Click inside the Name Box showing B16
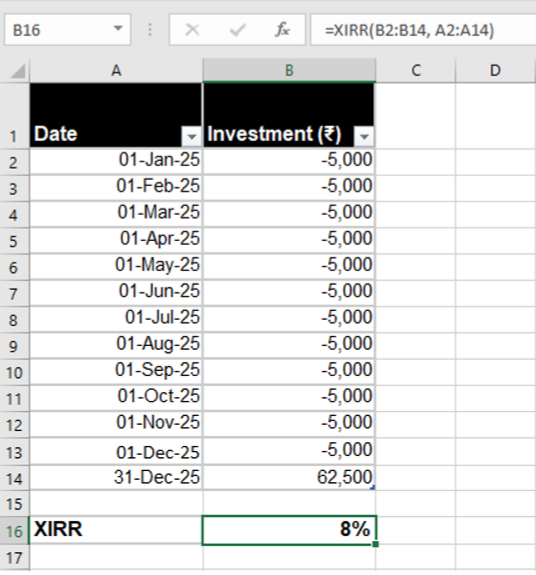 coord(67,30)
